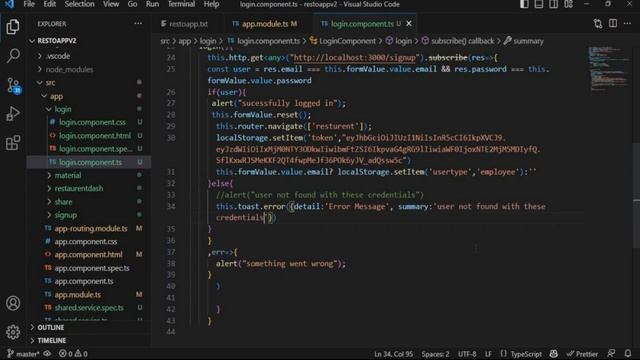Open the File menu

click(x=29, y=4)
